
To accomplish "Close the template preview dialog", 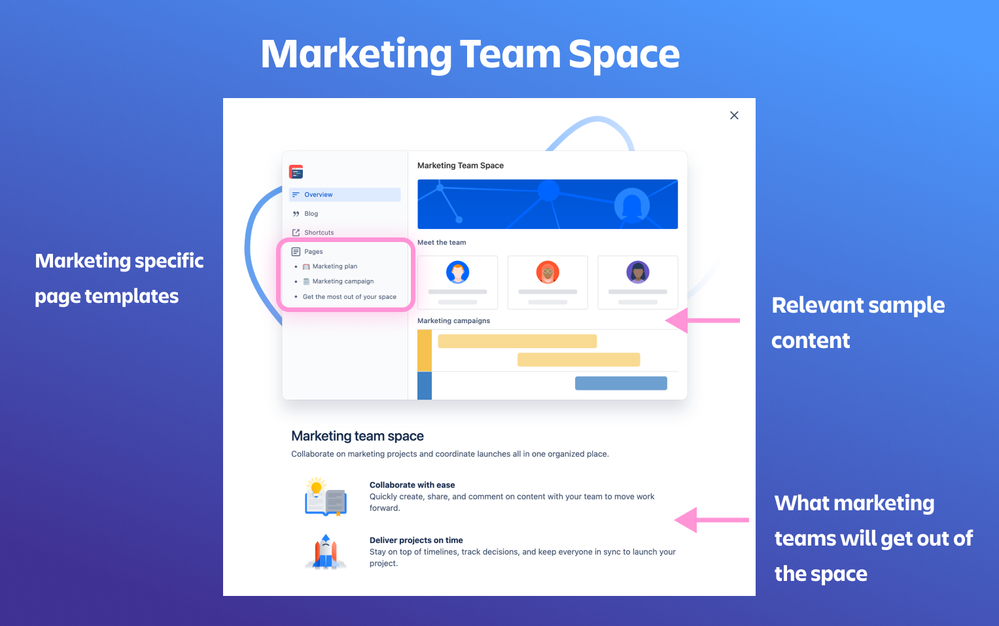I will (x=734, y=115).
